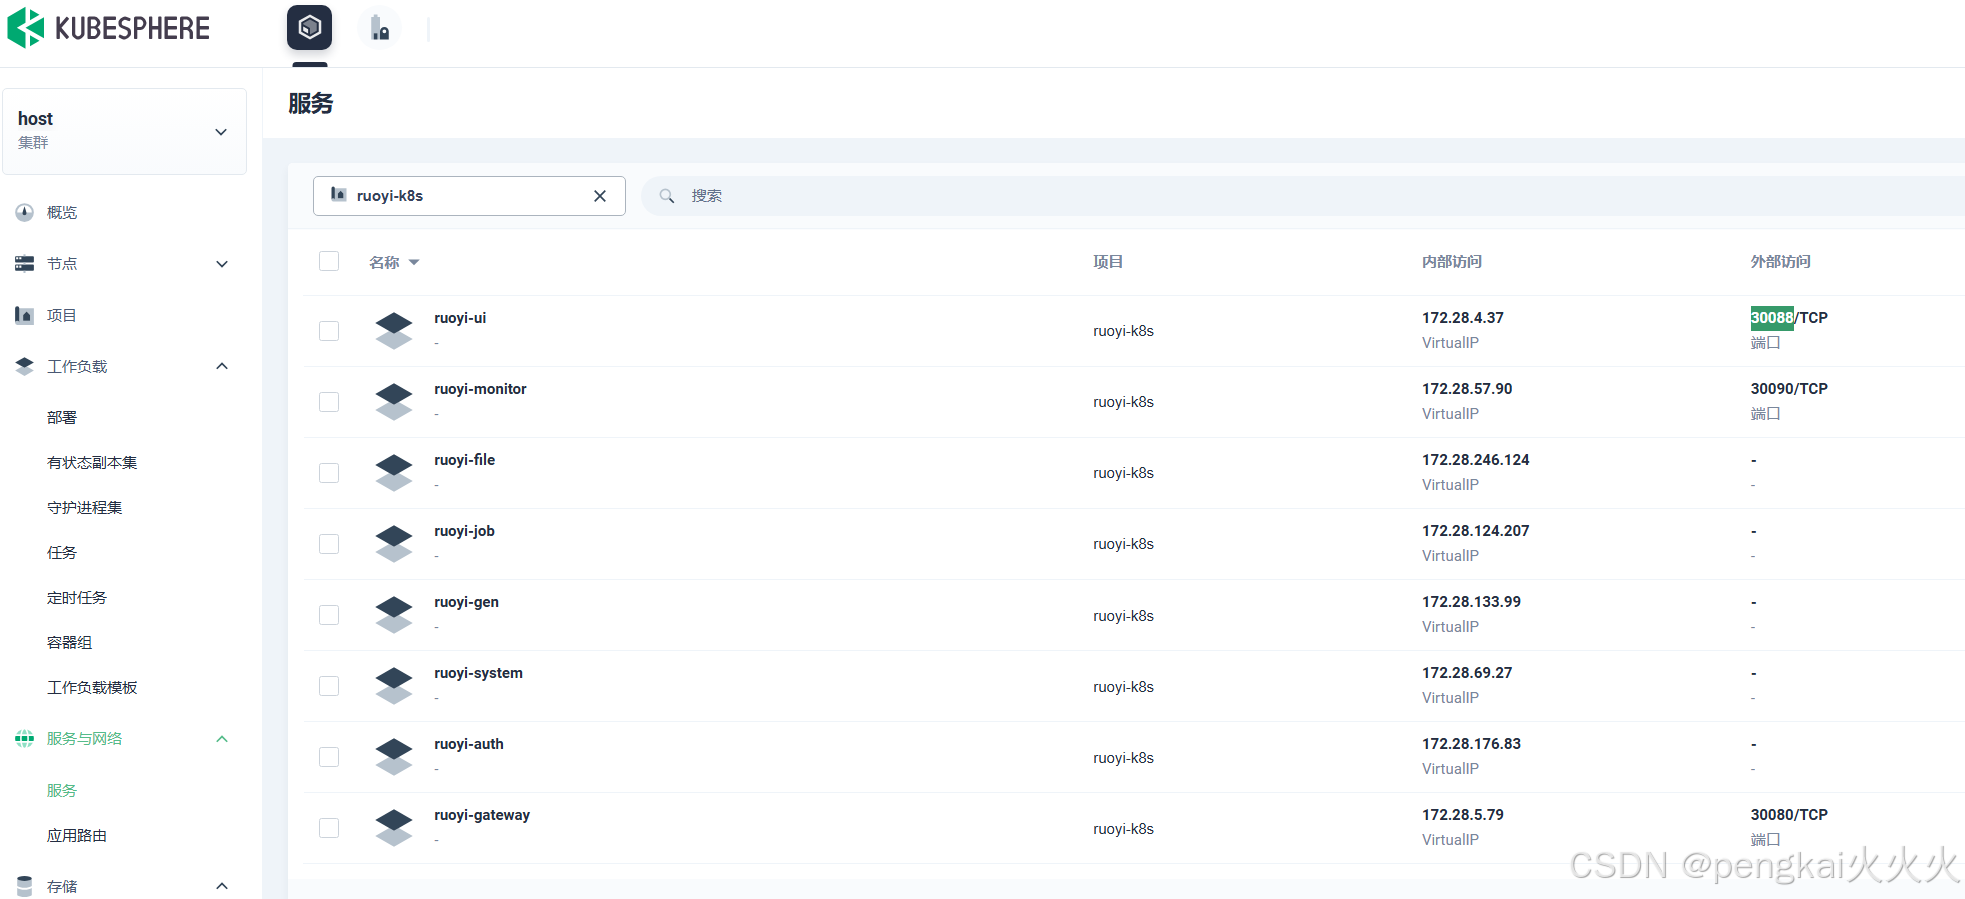Click the overview dashboard icon

25,212
